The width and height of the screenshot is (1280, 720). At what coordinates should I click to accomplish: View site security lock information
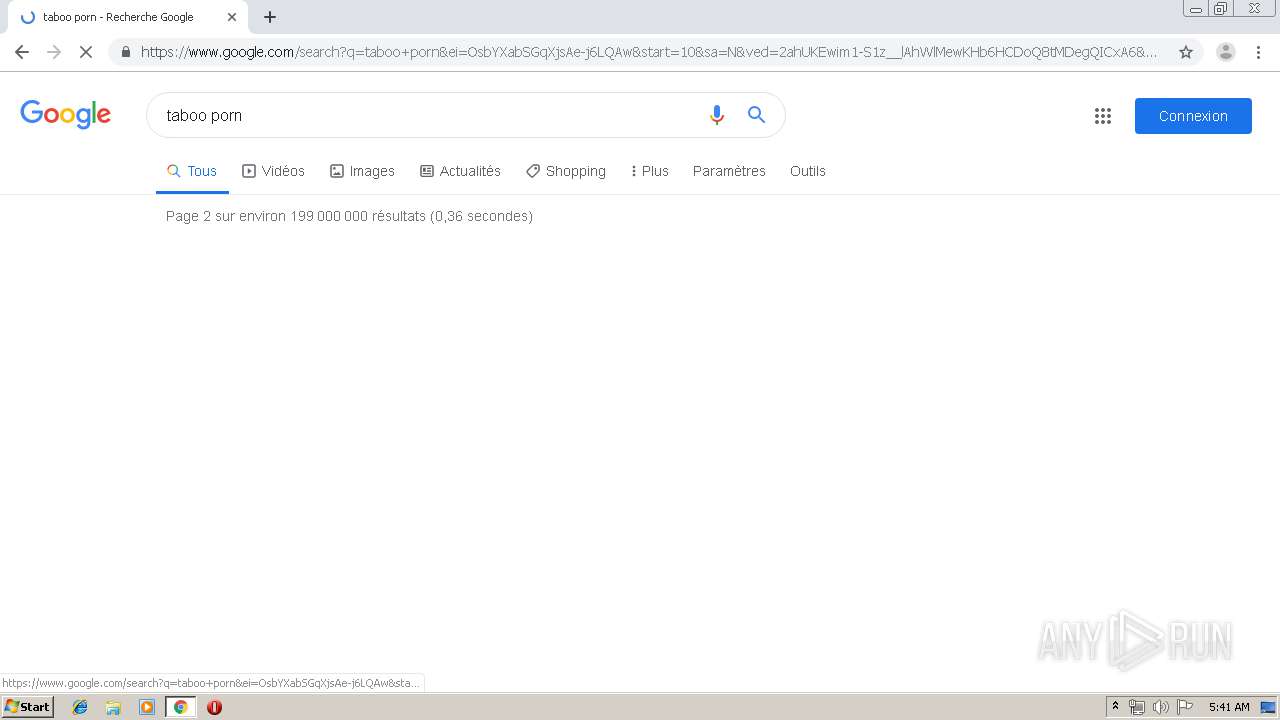click(x=126, y=52)
